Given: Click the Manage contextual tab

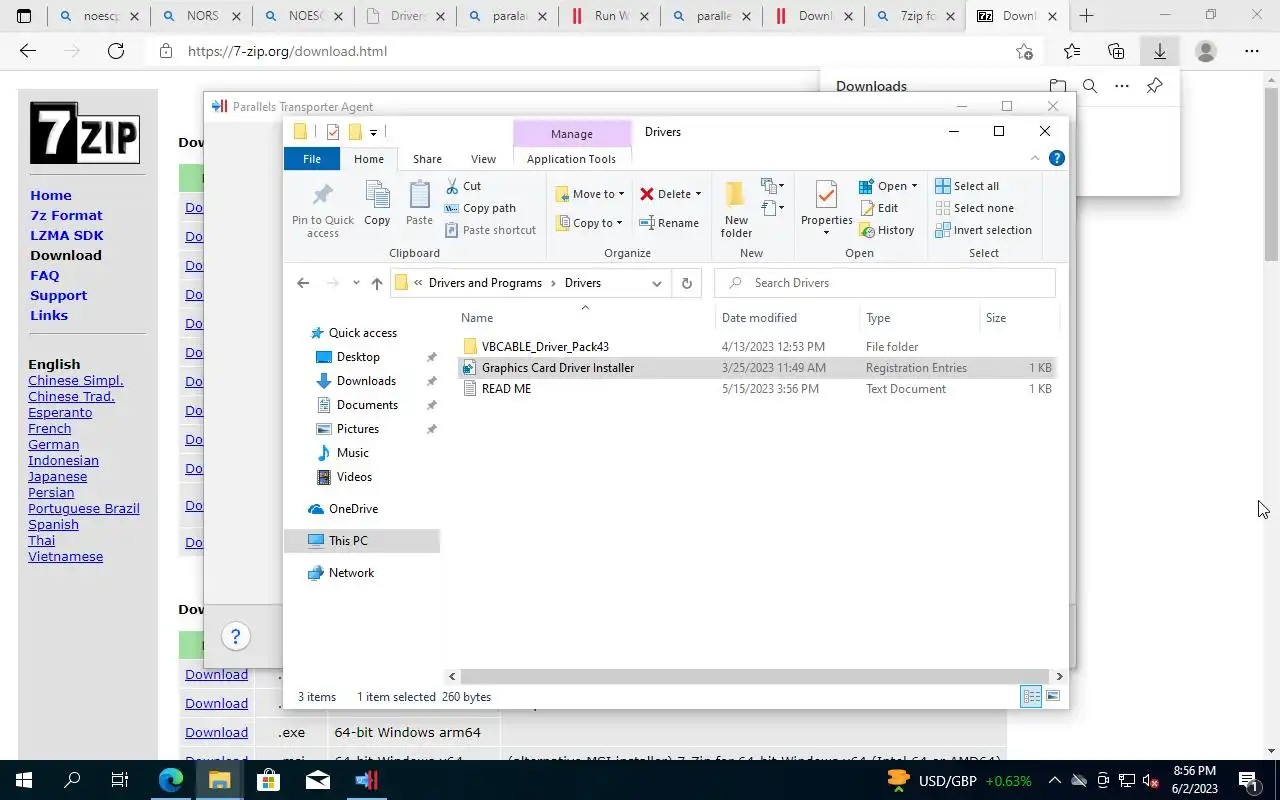Looking at the screenshot, I should [x=572, y=134].
